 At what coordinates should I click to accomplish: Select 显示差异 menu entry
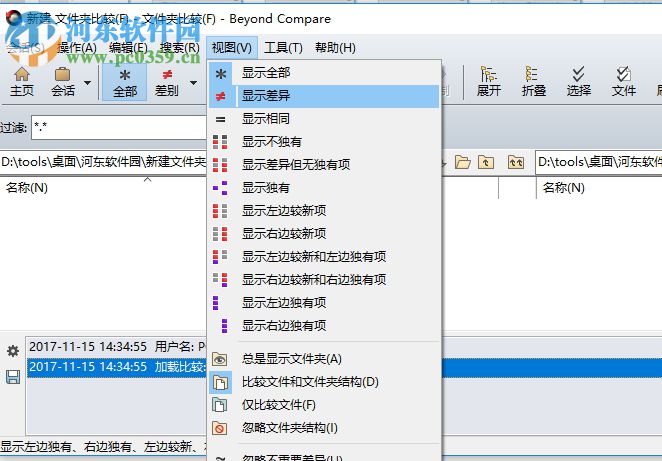324,96
